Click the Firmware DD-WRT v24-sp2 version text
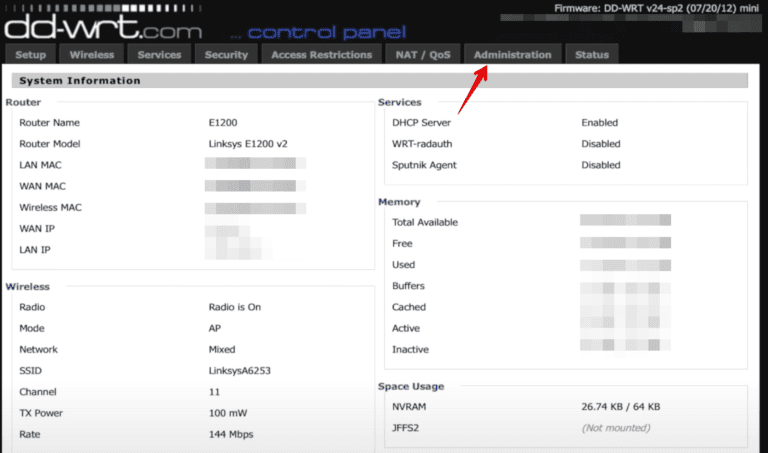Screen dimensions: 768x453 (x=656, y=8)
